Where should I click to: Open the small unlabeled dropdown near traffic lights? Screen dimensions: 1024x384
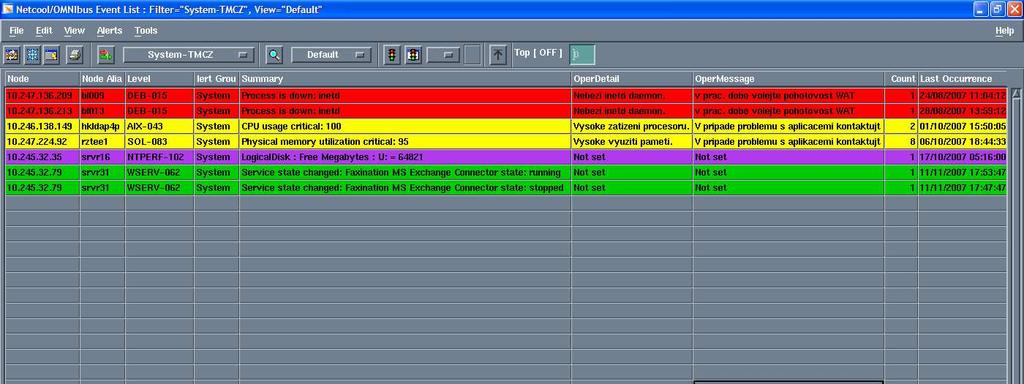pyautogui.click(x=443, y=55)
